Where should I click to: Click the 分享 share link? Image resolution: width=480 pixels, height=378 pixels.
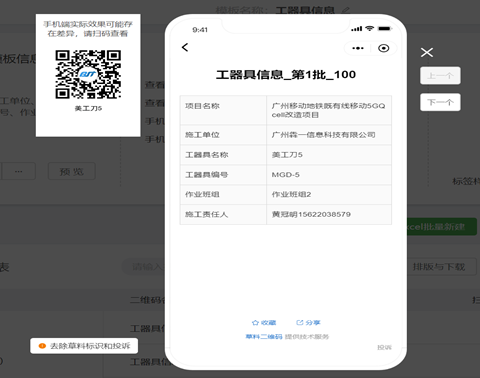pyautogui.click(x=308, y=323)
